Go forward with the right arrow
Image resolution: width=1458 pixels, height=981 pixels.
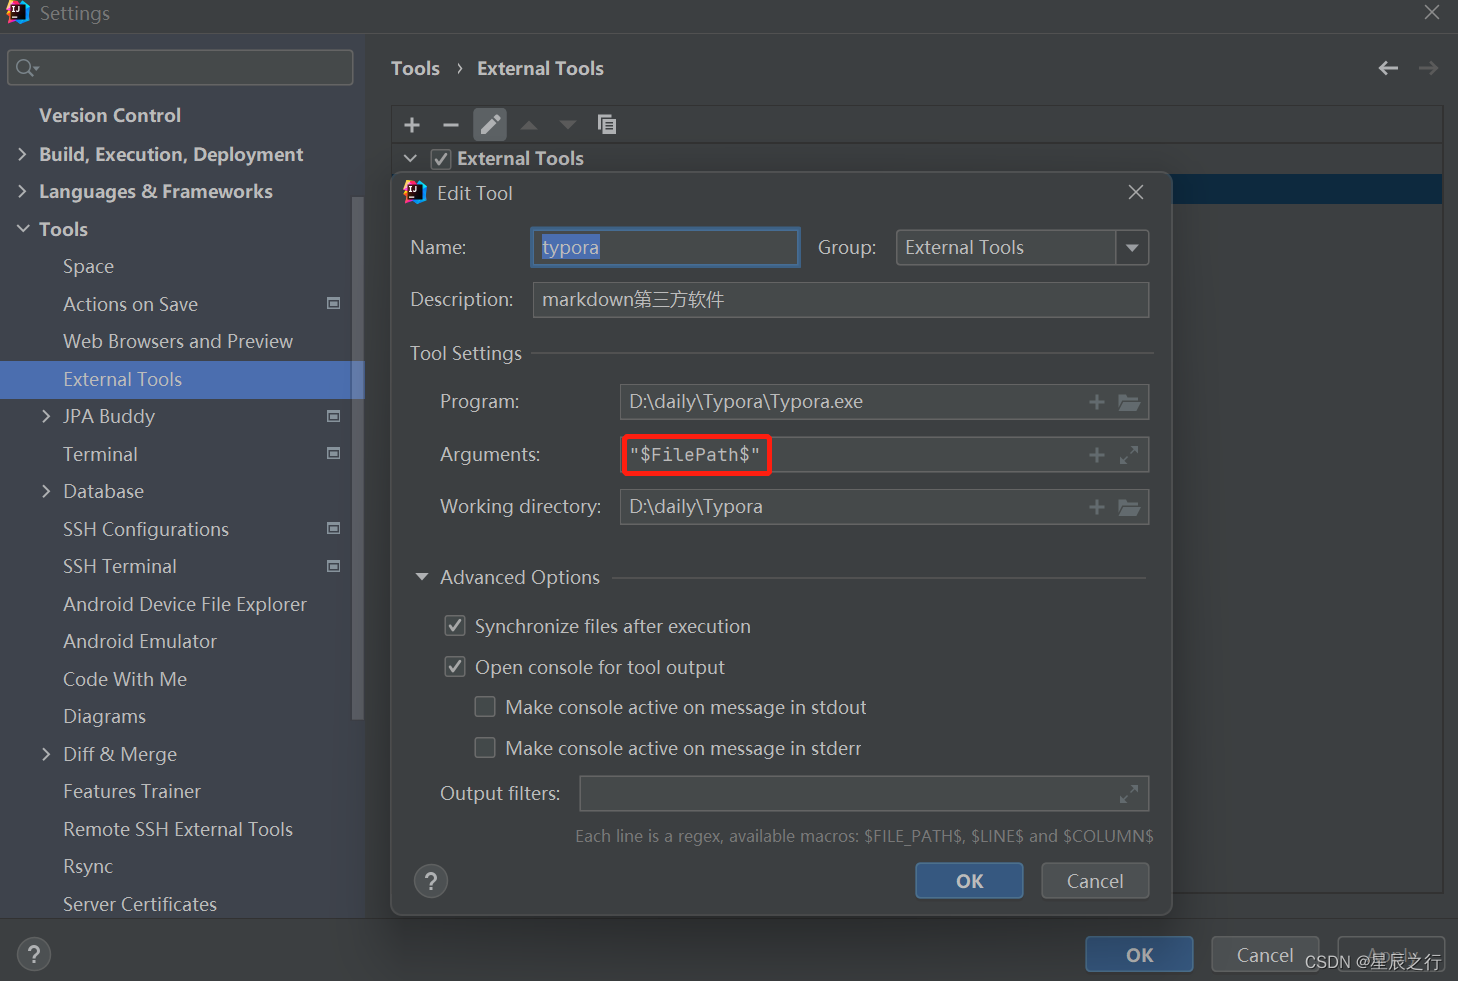point(1428,68)
